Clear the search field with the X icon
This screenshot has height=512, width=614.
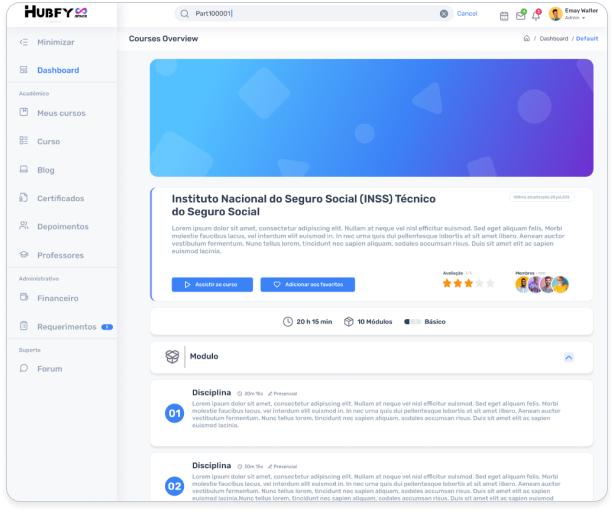(x=444, y=14)
